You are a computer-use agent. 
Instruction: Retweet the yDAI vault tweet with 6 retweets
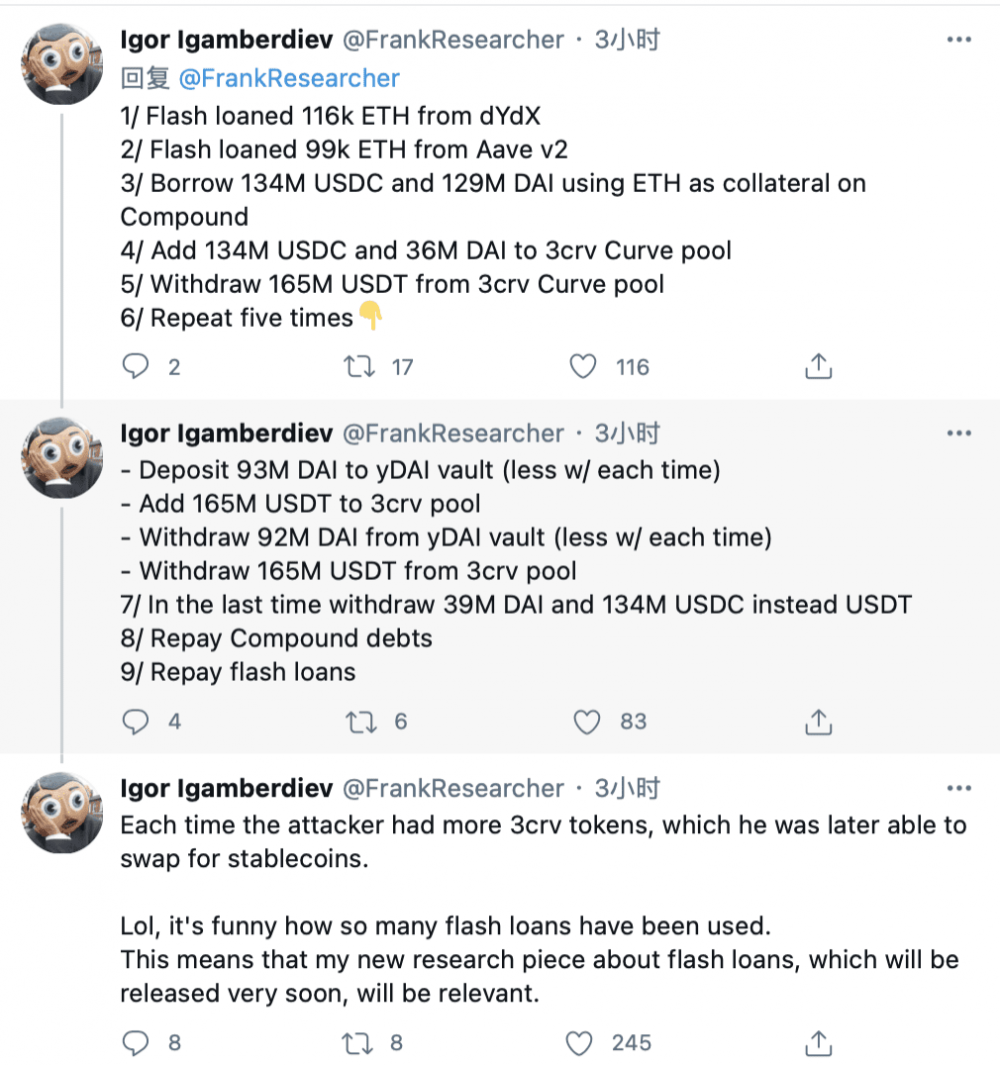[358, 721]
